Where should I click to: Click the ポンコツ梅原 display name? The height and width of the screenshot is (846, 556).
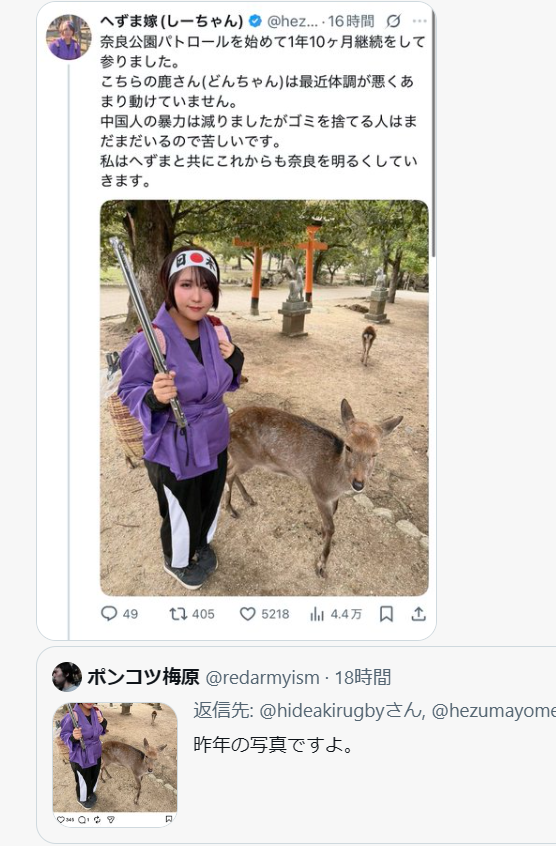(143, 677)
